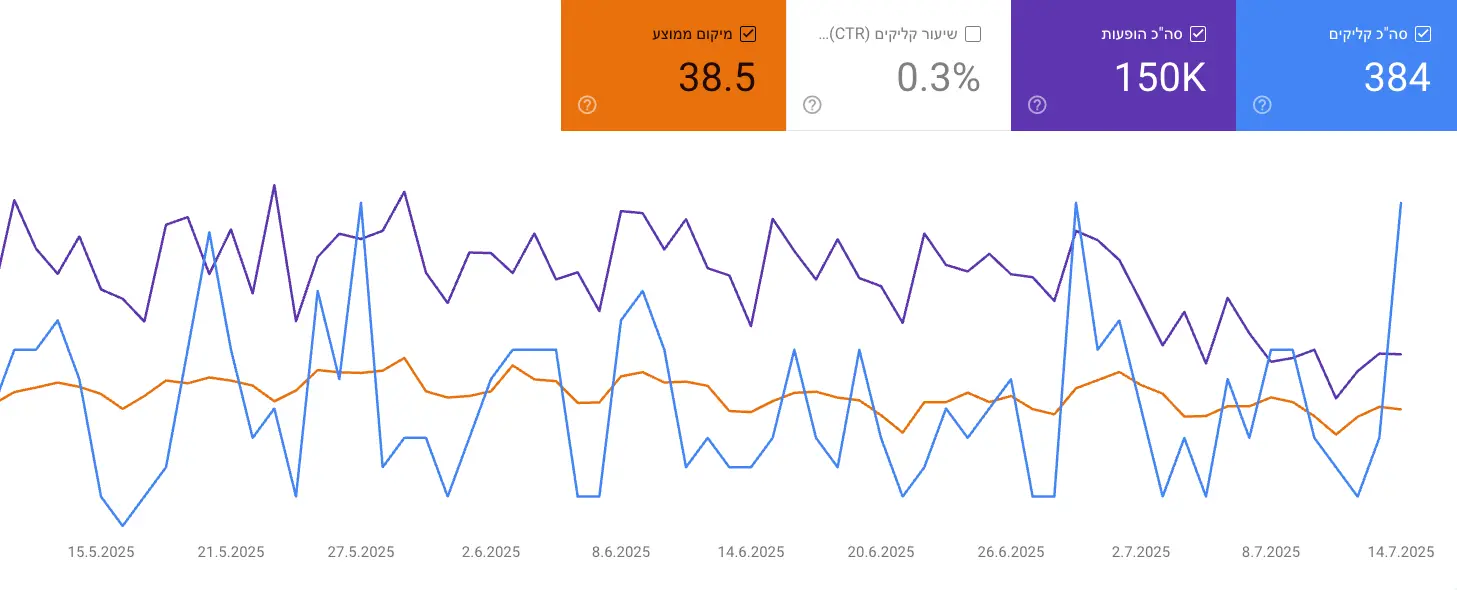Enable the שיעור קליקים (CTR) checkbox
The height and width of the screenshot is (590, 1457).
click(x=973, y=34)
